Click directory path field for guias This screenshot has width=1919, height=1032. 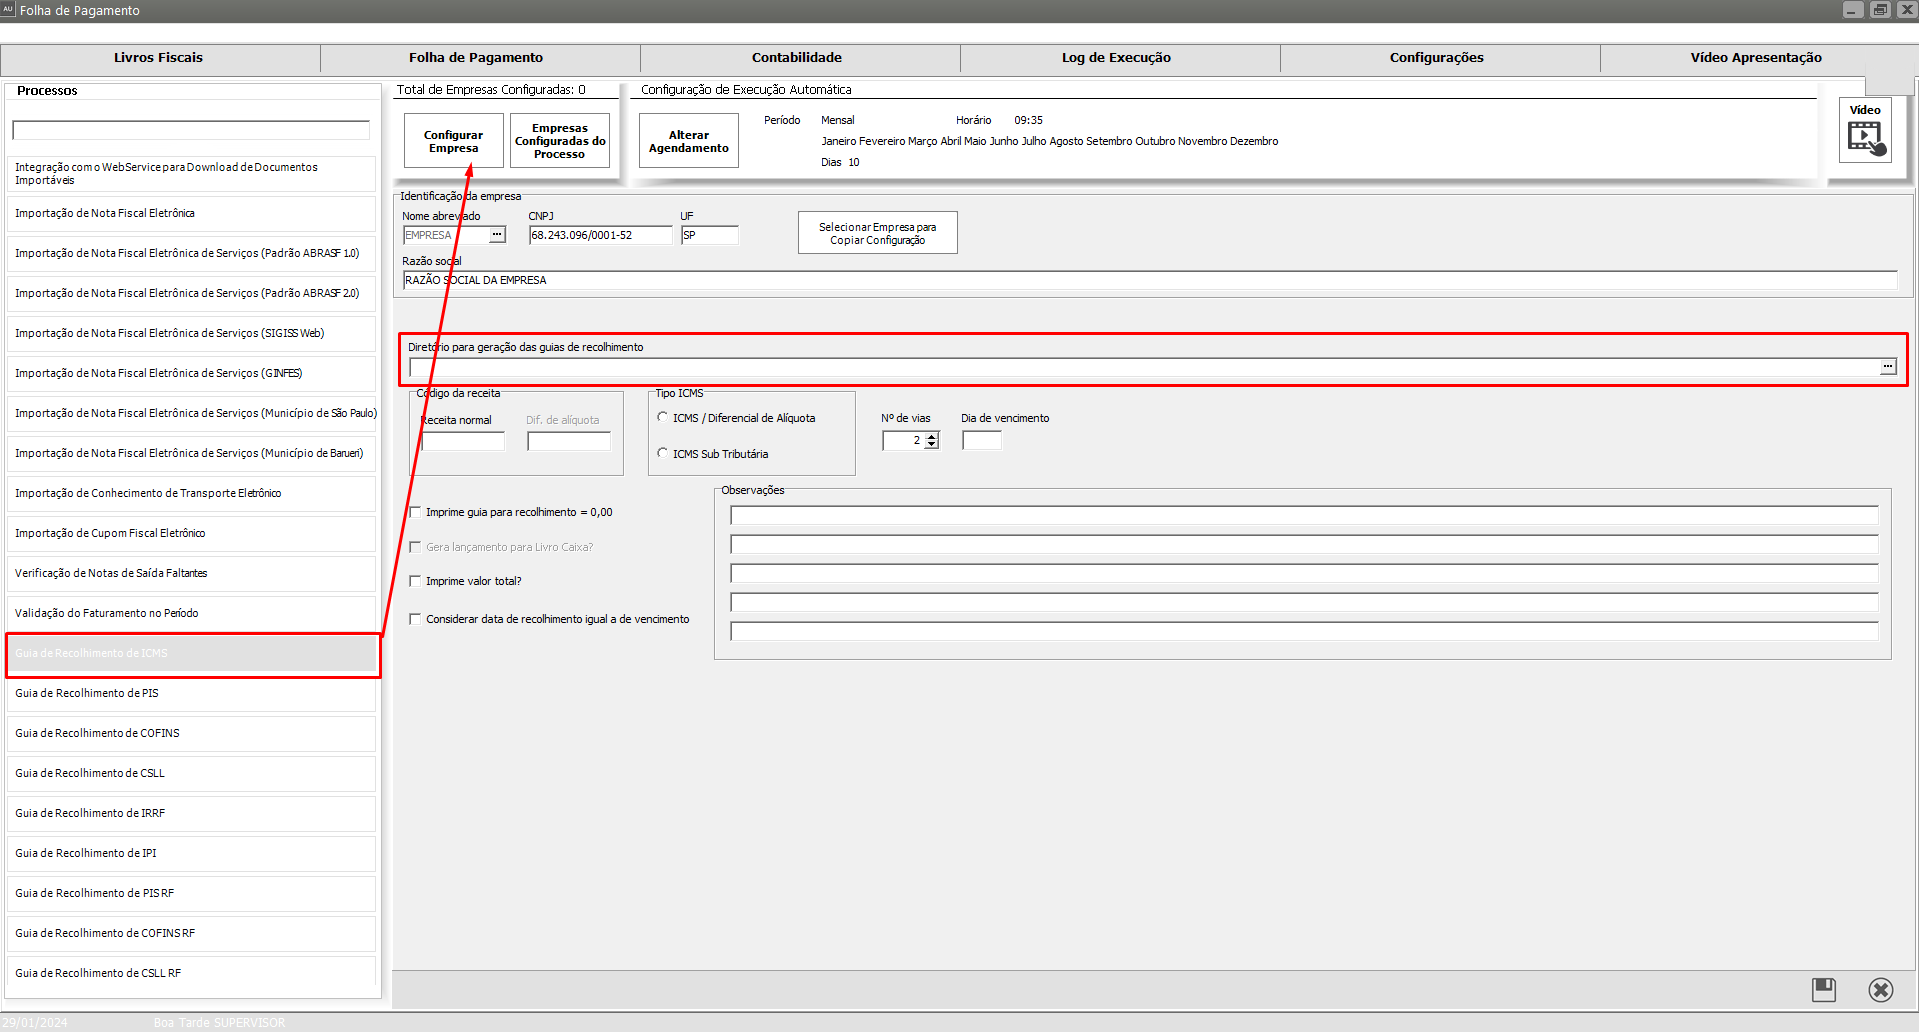tap(1144, 367)
